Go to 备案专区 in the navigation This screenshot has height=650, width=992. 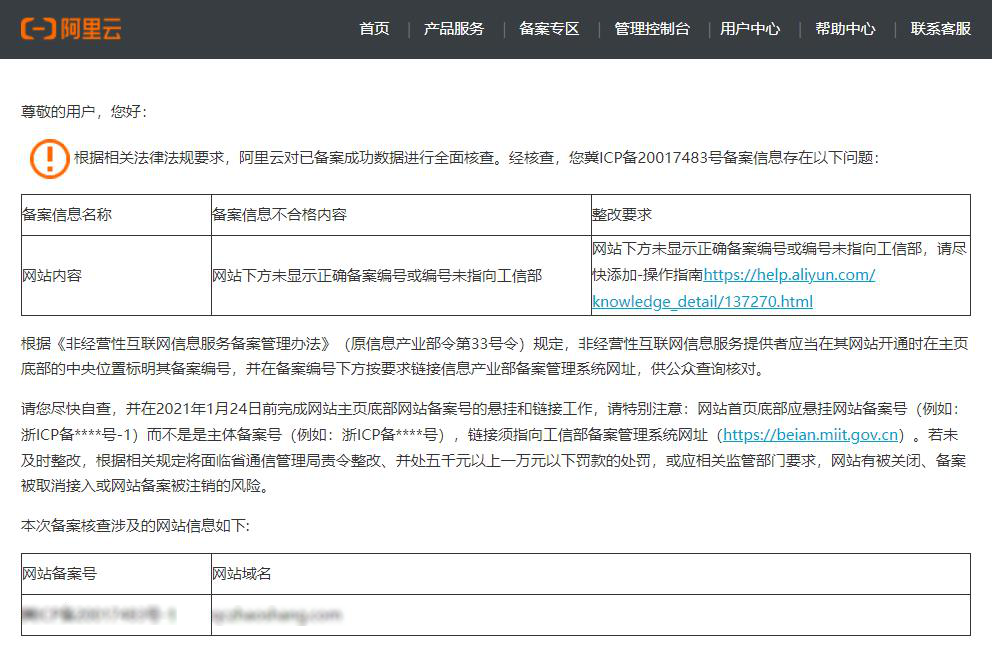[x=549, y=28]
